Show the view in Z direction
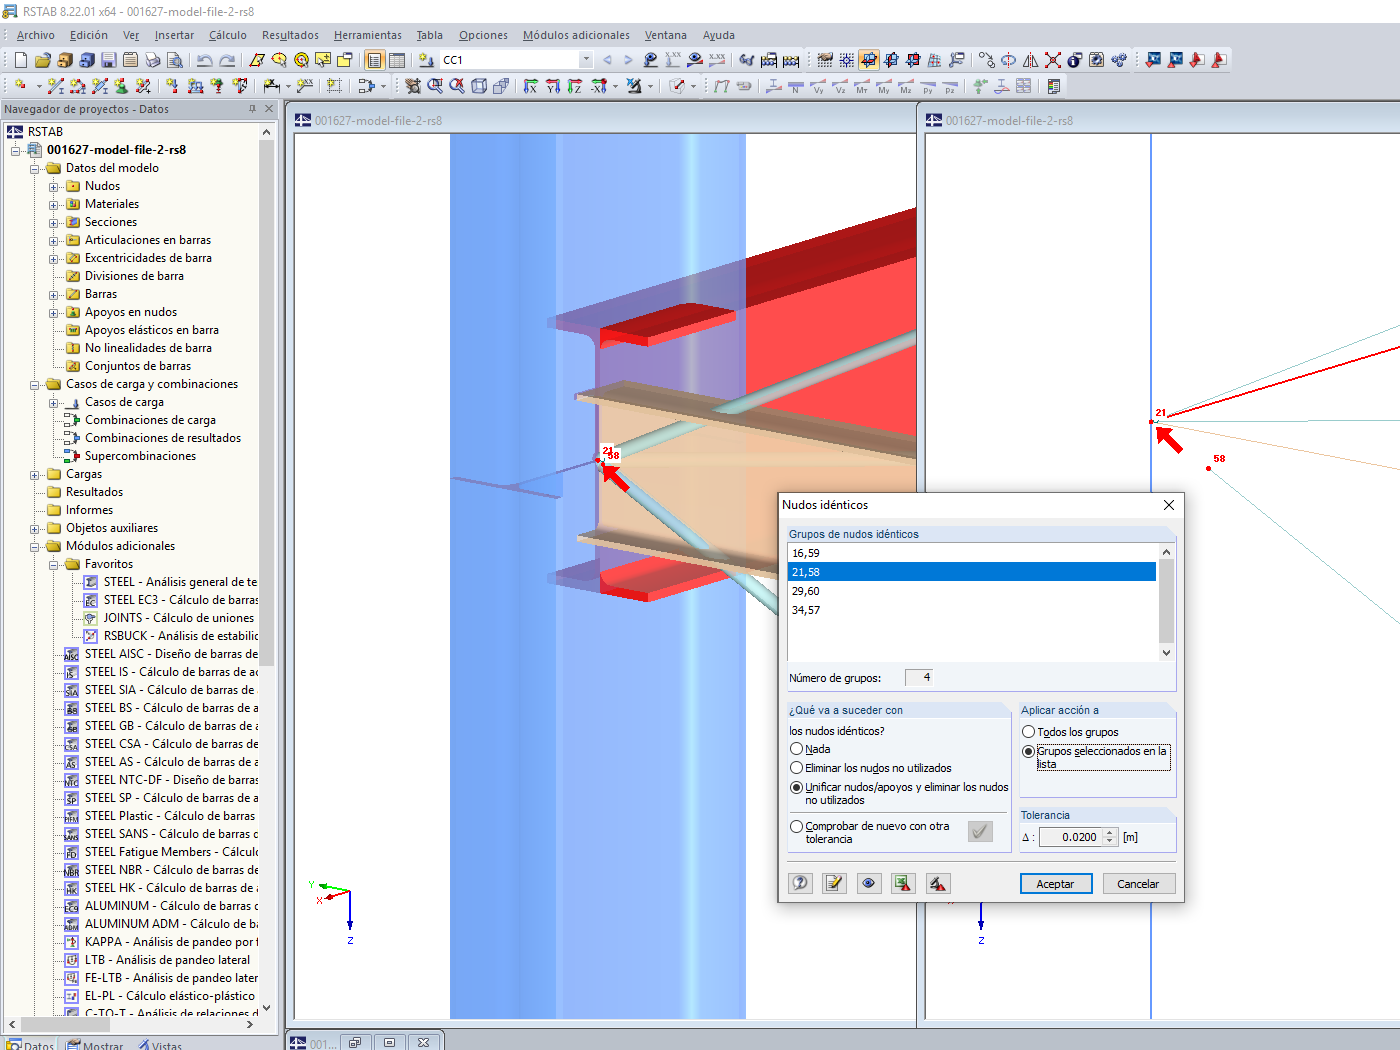 pos(575,86)
